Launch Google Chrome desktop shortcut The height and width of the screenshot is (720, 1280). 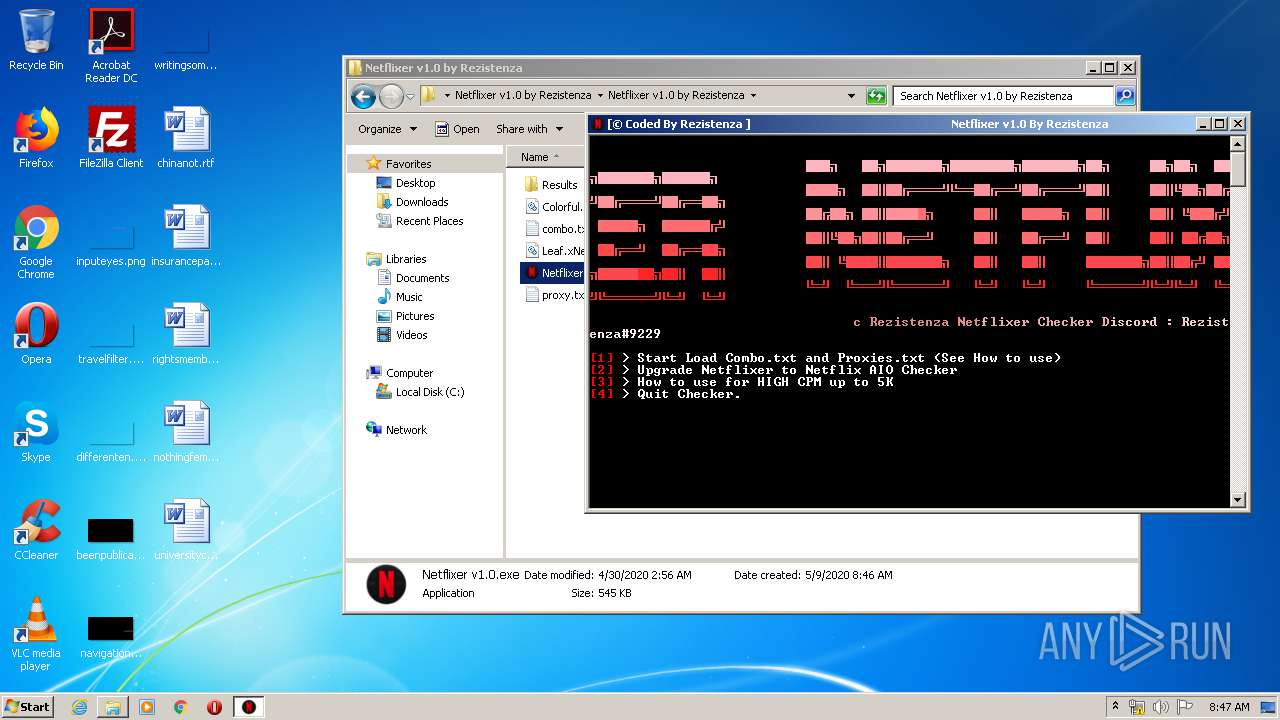point(36,242)
